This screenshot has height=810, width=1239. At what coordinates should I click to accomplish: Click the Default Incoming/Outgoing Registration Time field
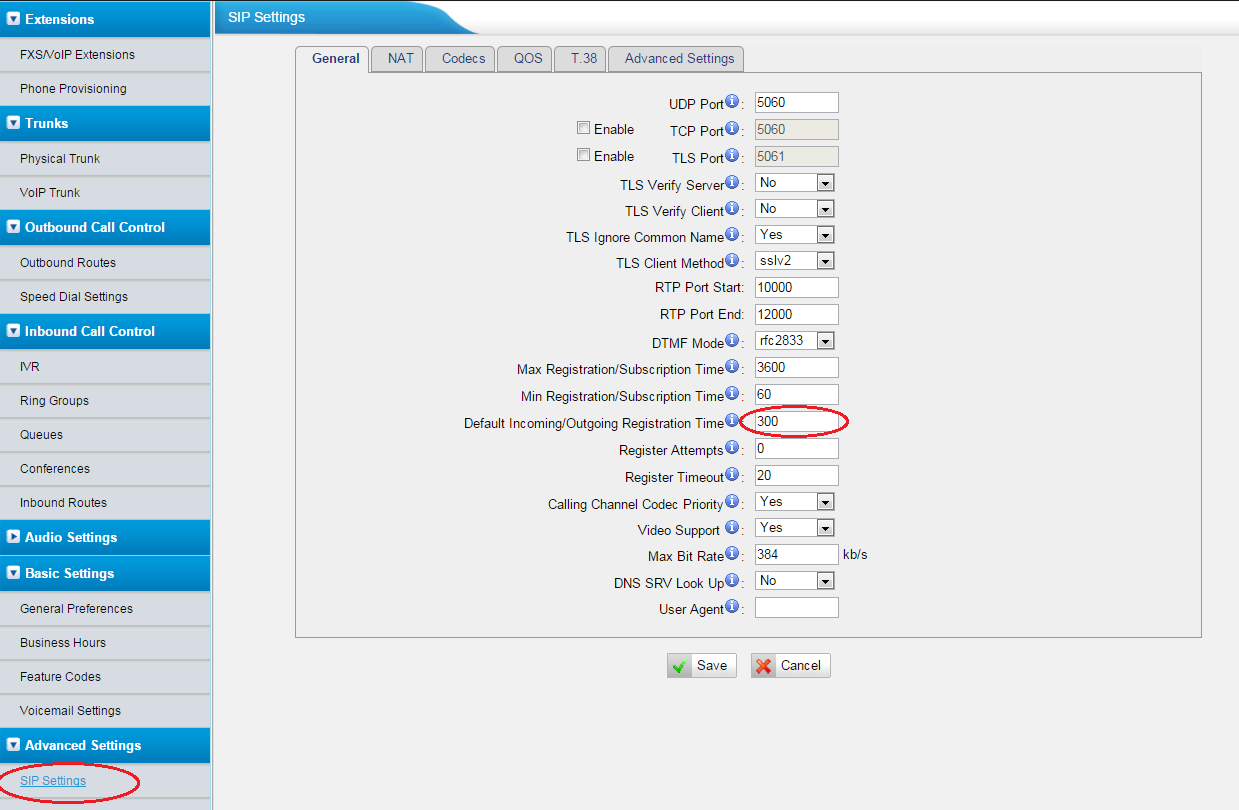click(x=796, y=422)
